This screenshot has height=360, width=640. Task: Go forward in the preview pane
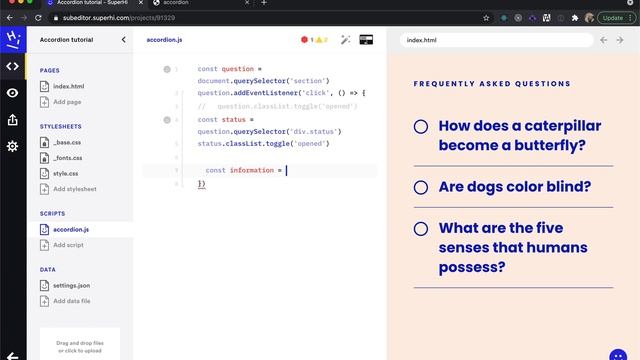click(x=620, y=40)
